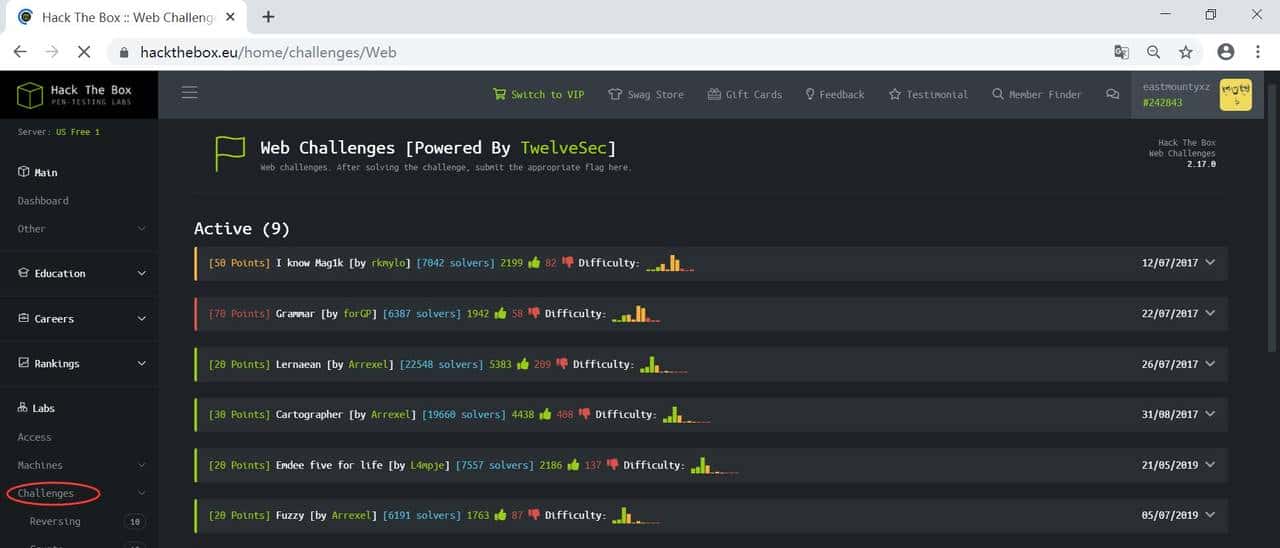
Task: Select Labs in the sidebar
Action: (37, 408)
